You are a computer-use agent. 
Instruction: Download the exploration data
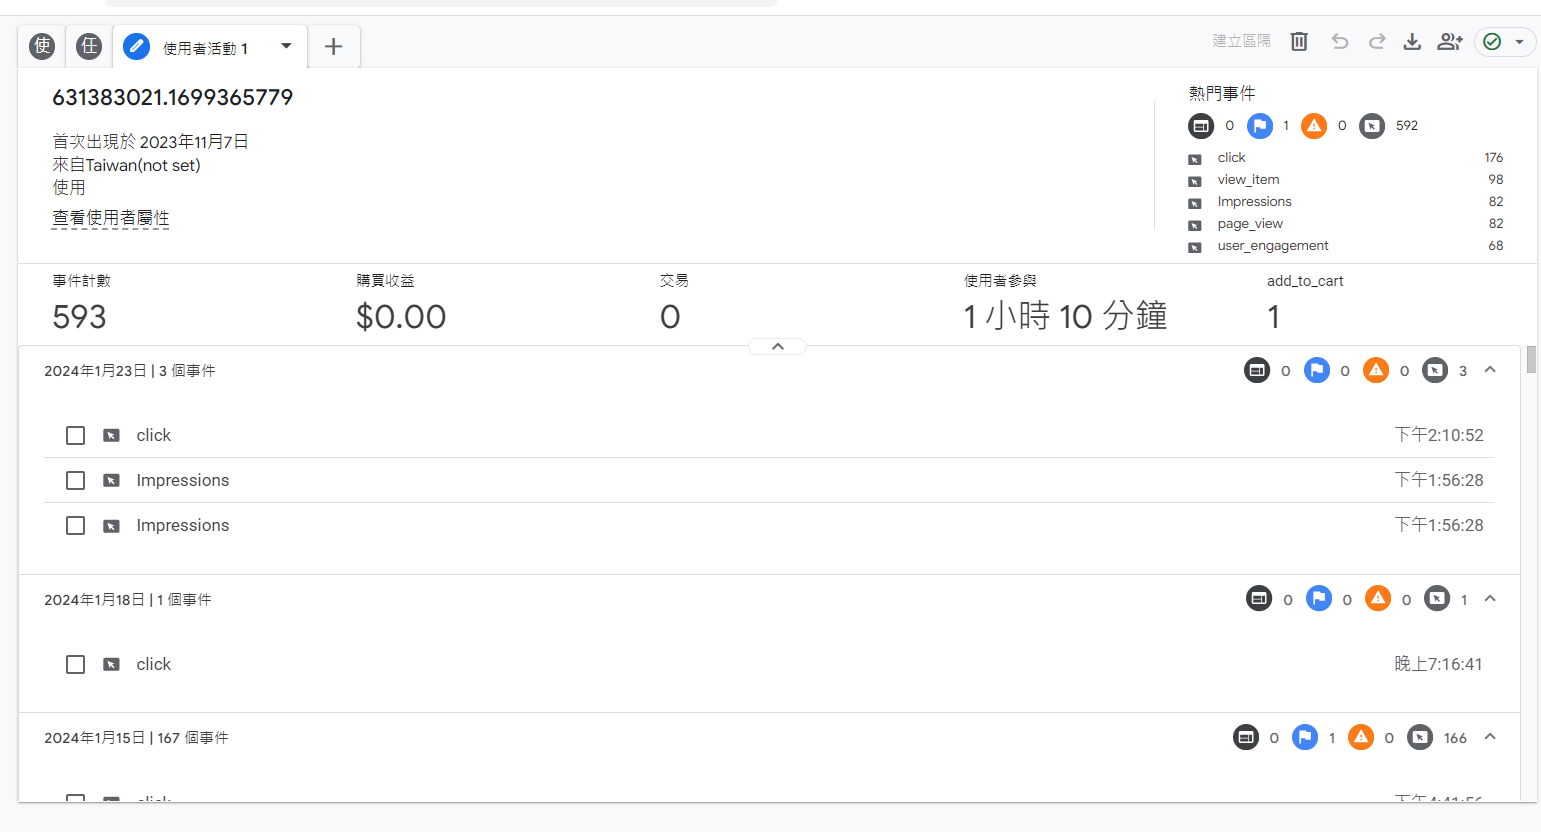pos(1412,42)
